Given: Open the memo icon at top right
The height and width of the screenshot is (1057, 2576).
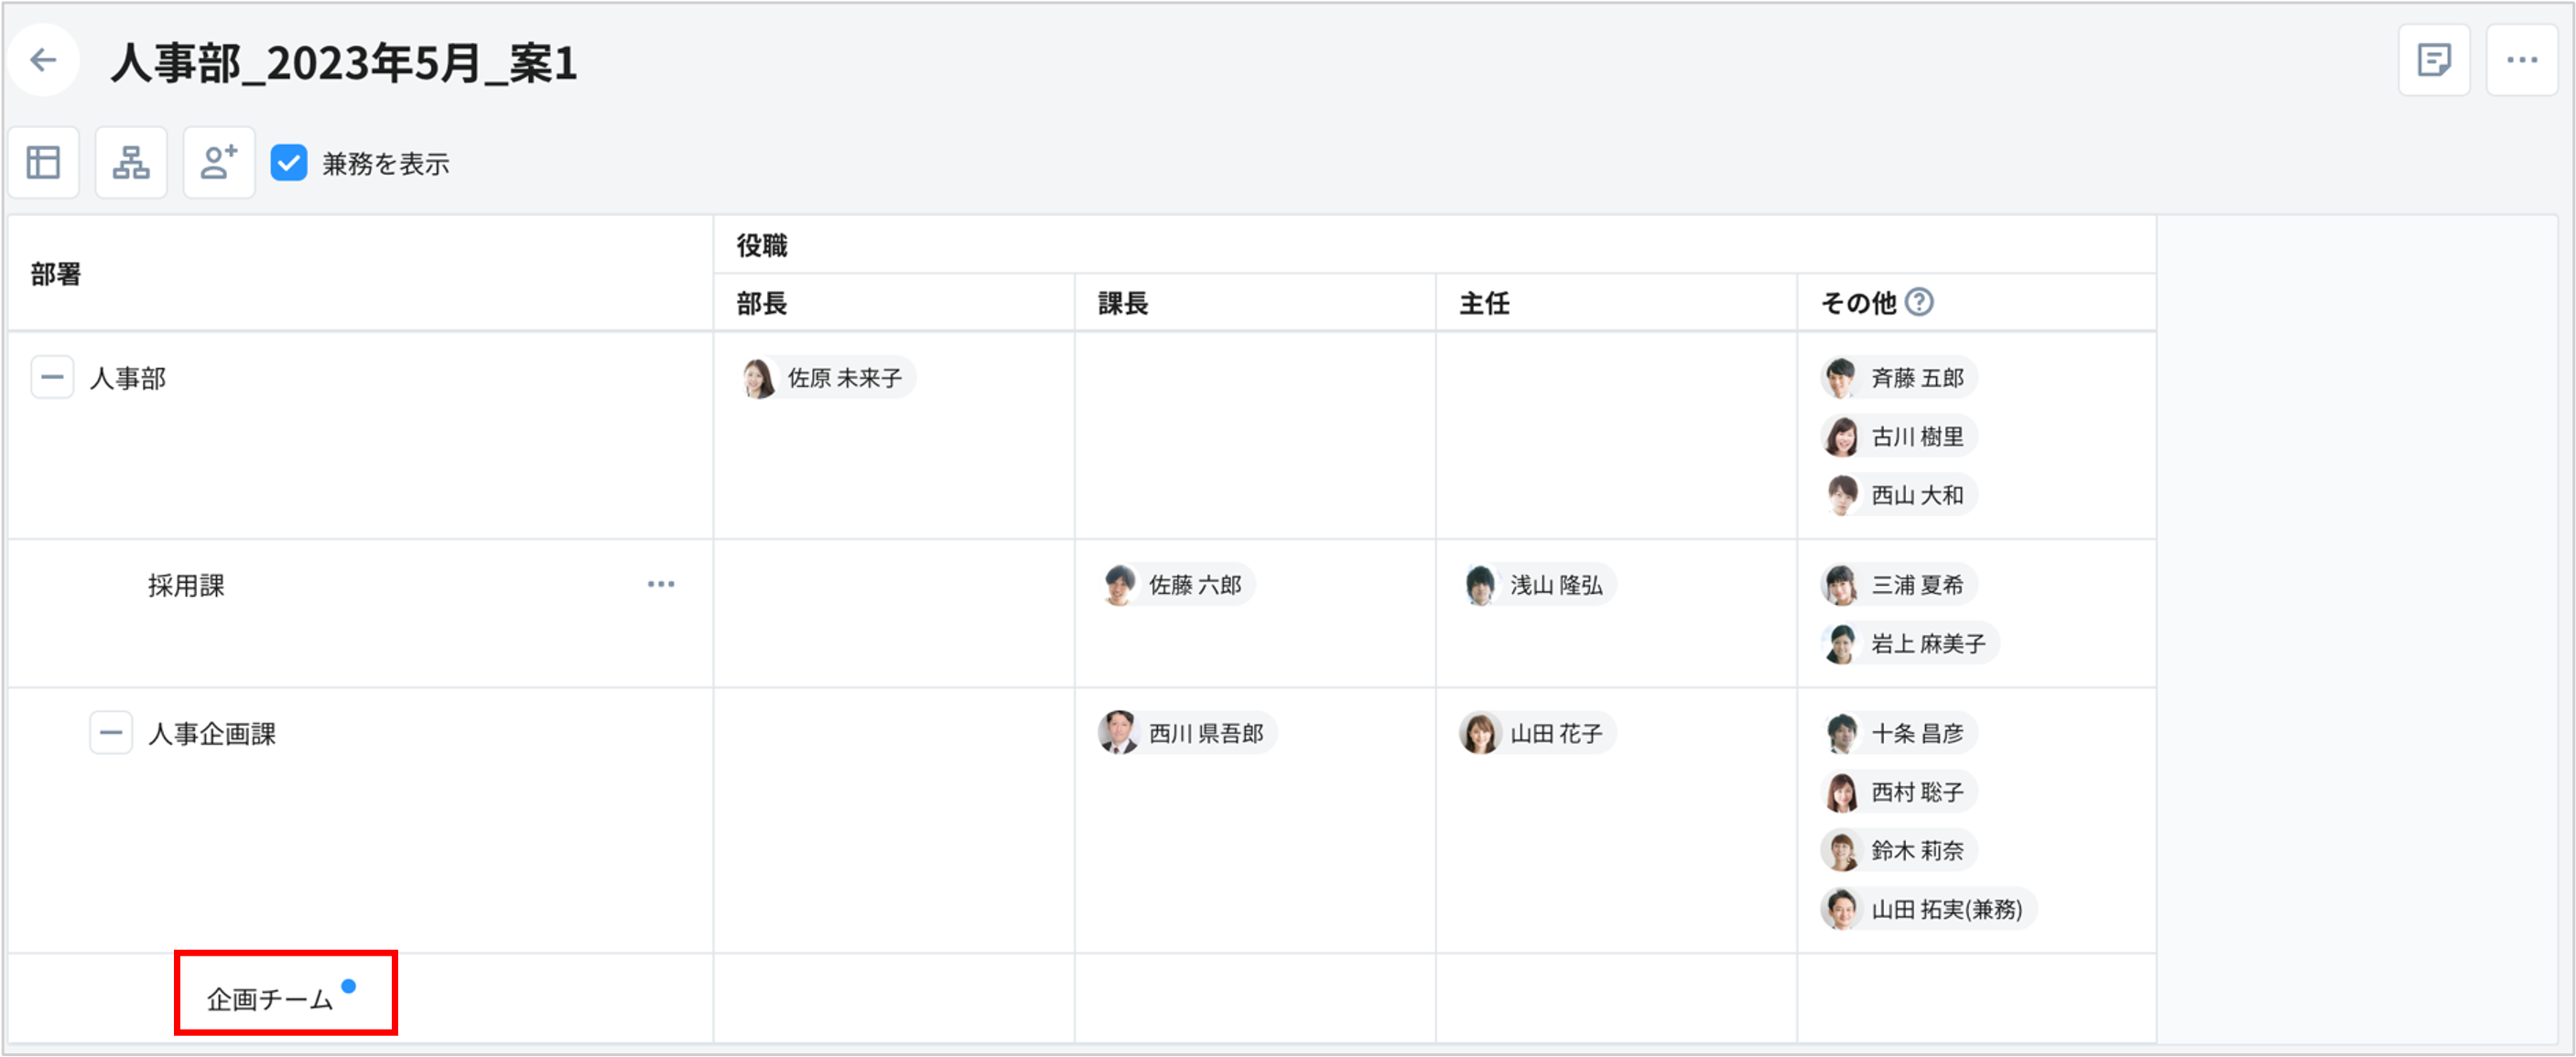Looking at the screenshot, I should [x=2434, y=60].
